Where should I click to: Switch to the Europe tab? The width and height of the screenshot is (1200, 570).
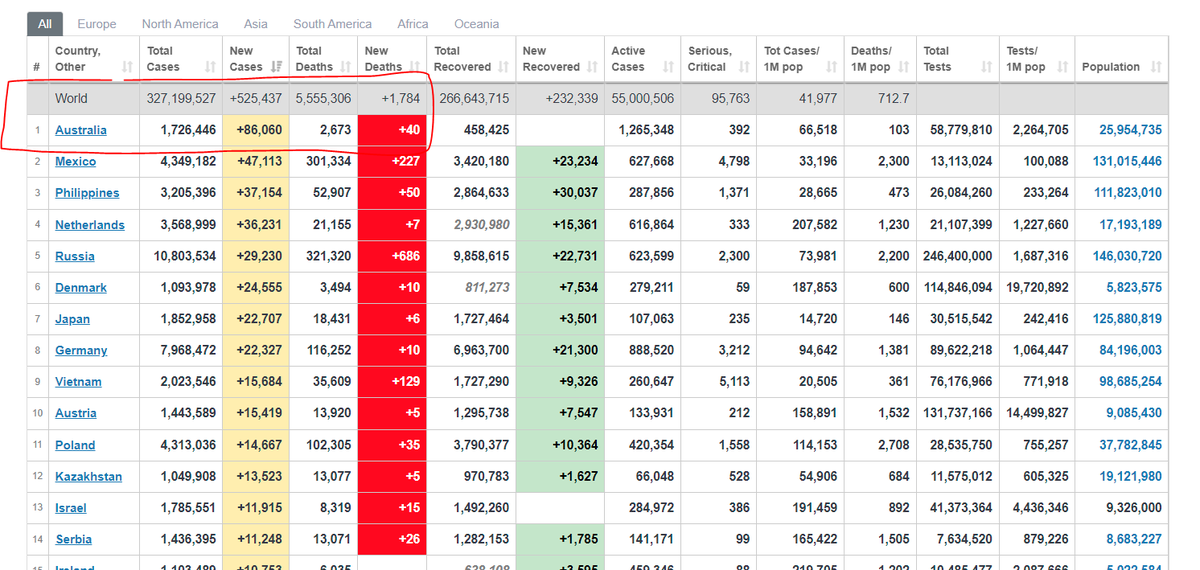click(96, 24)
